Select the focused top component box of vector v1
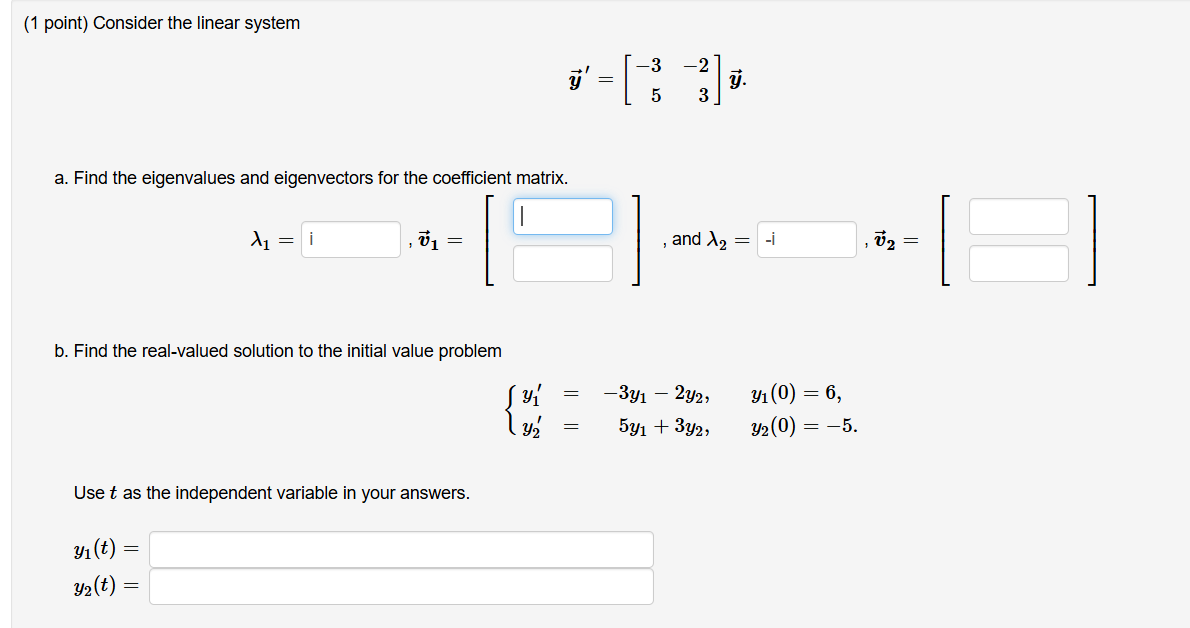Image resolution: width=1190 pixels, height=628 pixels. (562, 215)
